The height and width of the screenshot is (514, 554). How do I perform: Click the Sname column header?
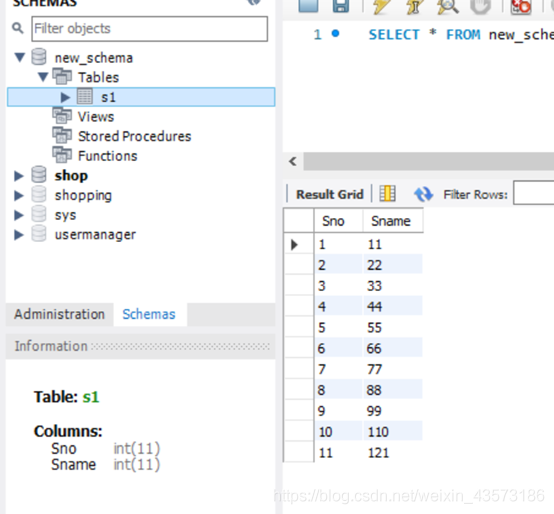[392, 221]
